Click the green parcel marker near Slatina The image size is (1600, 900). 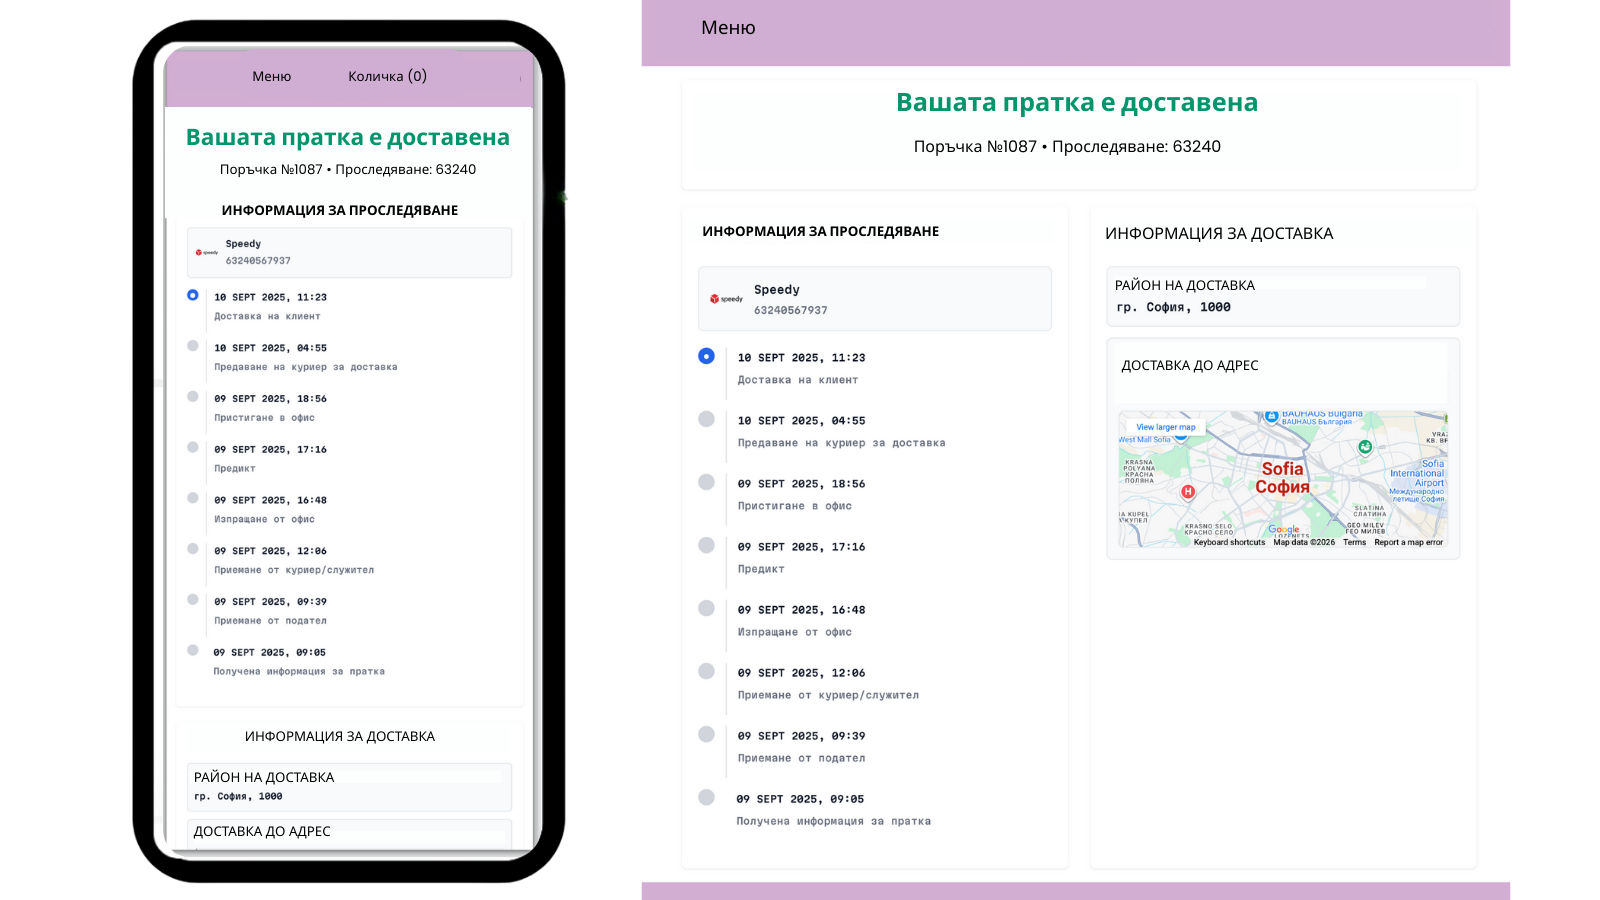click(x=1365, y=447)
